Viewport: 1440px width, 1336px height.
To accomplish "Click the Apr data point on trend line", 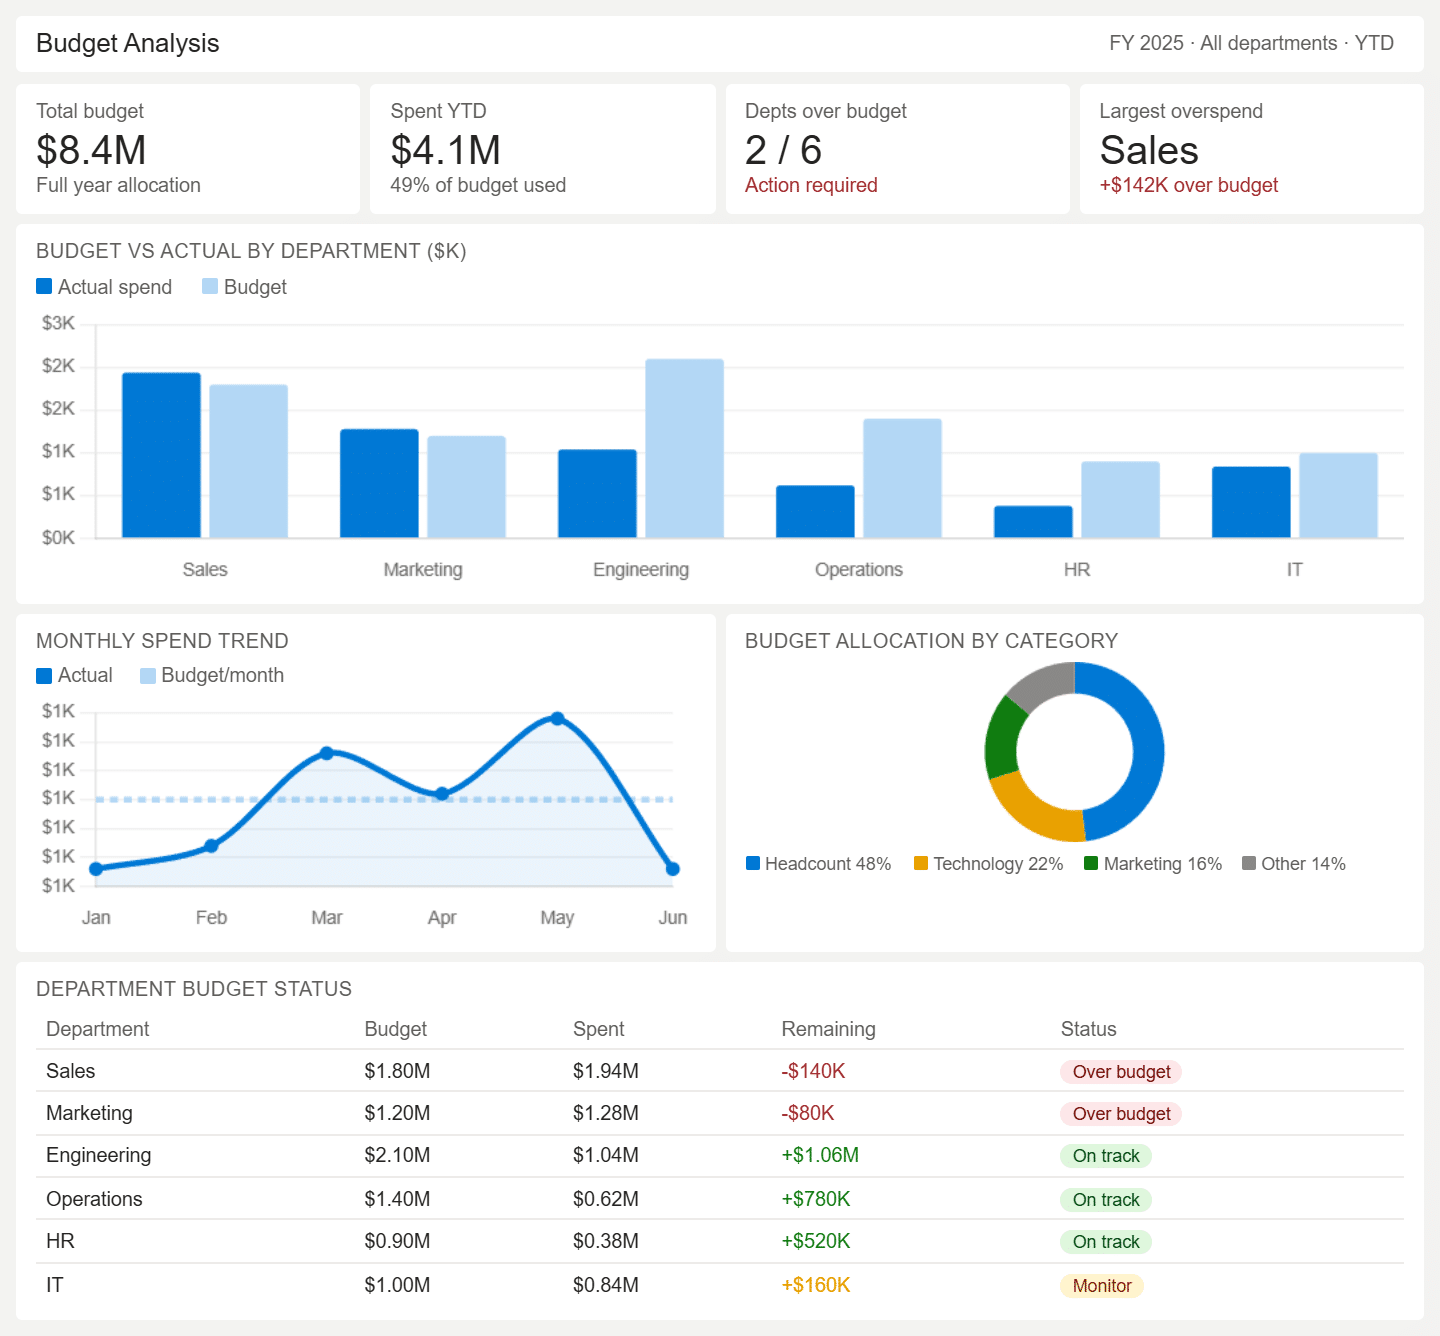I will click(x=442, y=794).
